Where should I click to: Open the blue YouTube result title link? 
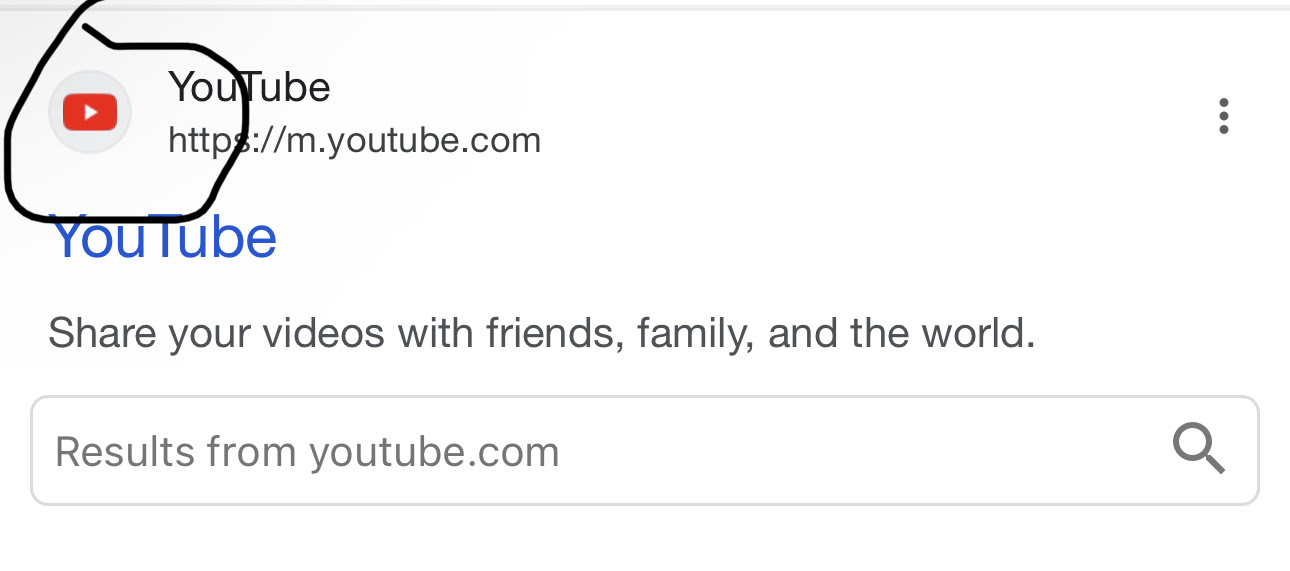click(x=163, y=238)
